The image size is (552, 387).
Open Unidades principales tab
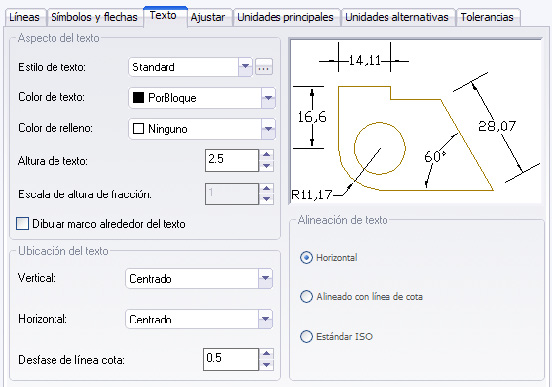coord(286,17)
